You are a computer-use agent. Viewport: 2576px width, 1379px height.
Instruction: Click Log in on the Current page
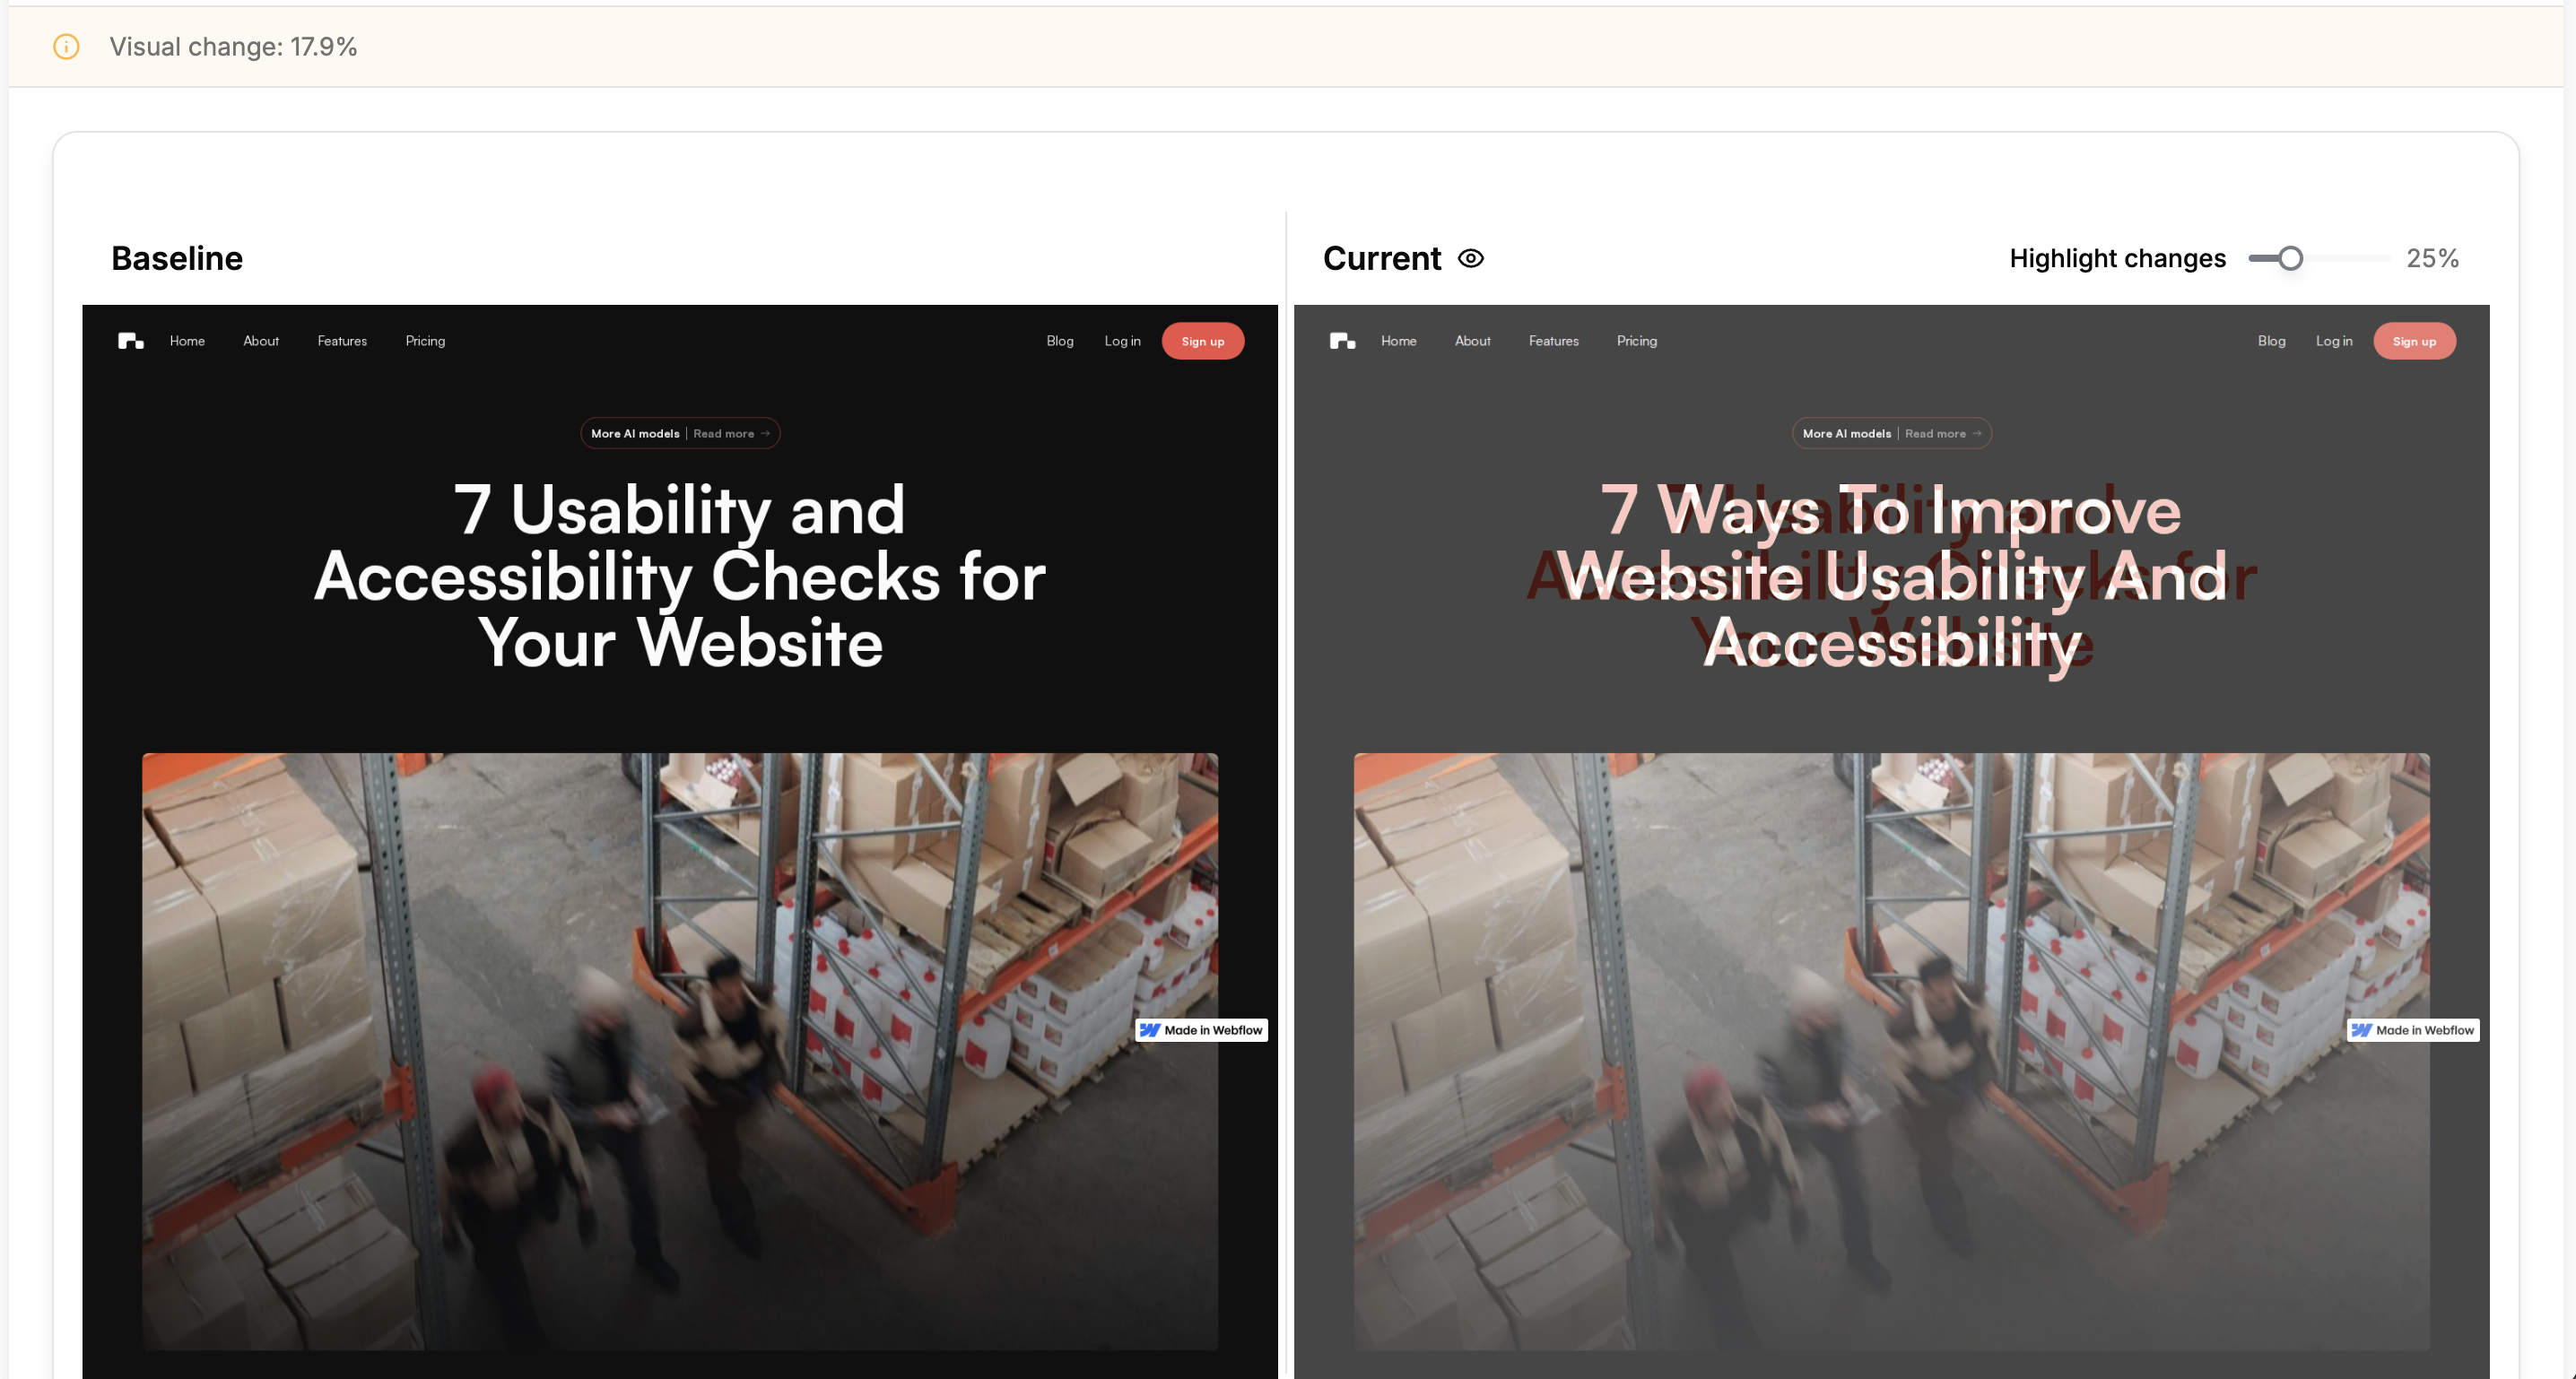2333,341
